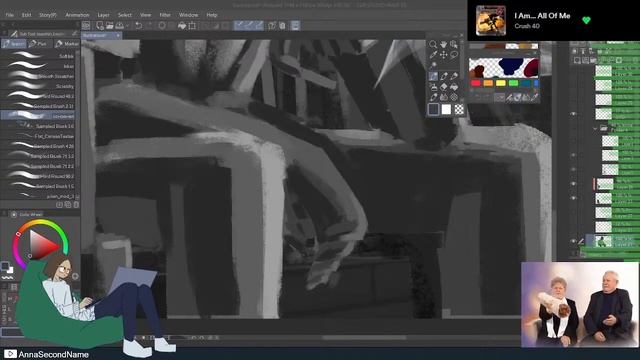This screenshot has width=640, height=360.
Task: Select the highlighted Pen tool icon
Action: pos(433,76)
